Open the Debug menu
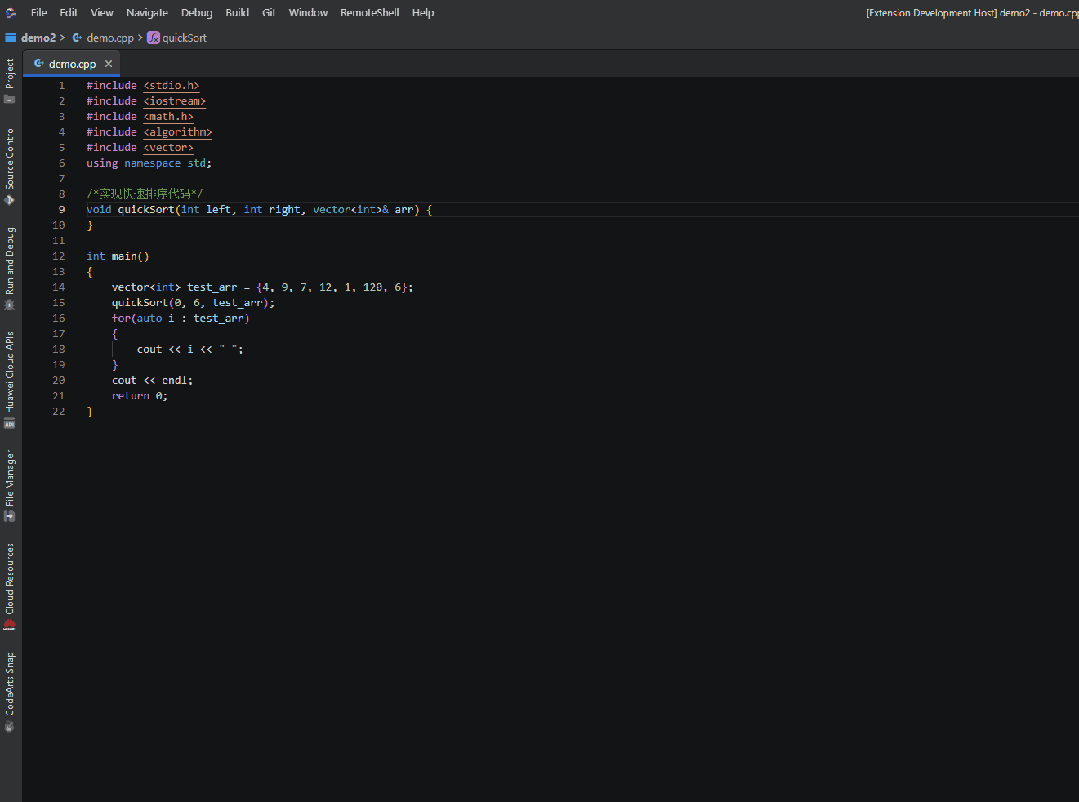This screenshot has width=1079, height=802. [196, 12]
